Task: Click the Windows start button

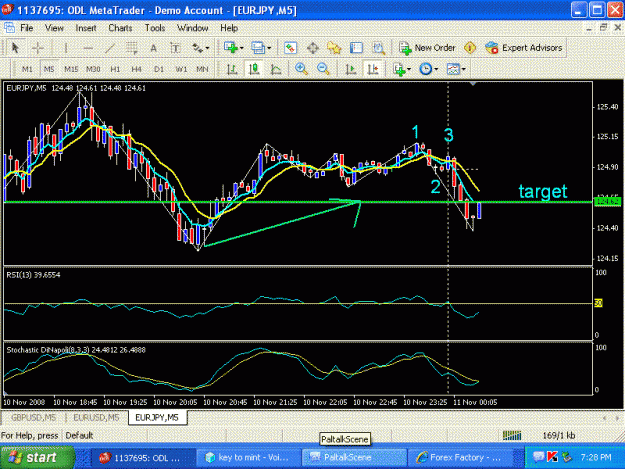Action: 37,457
